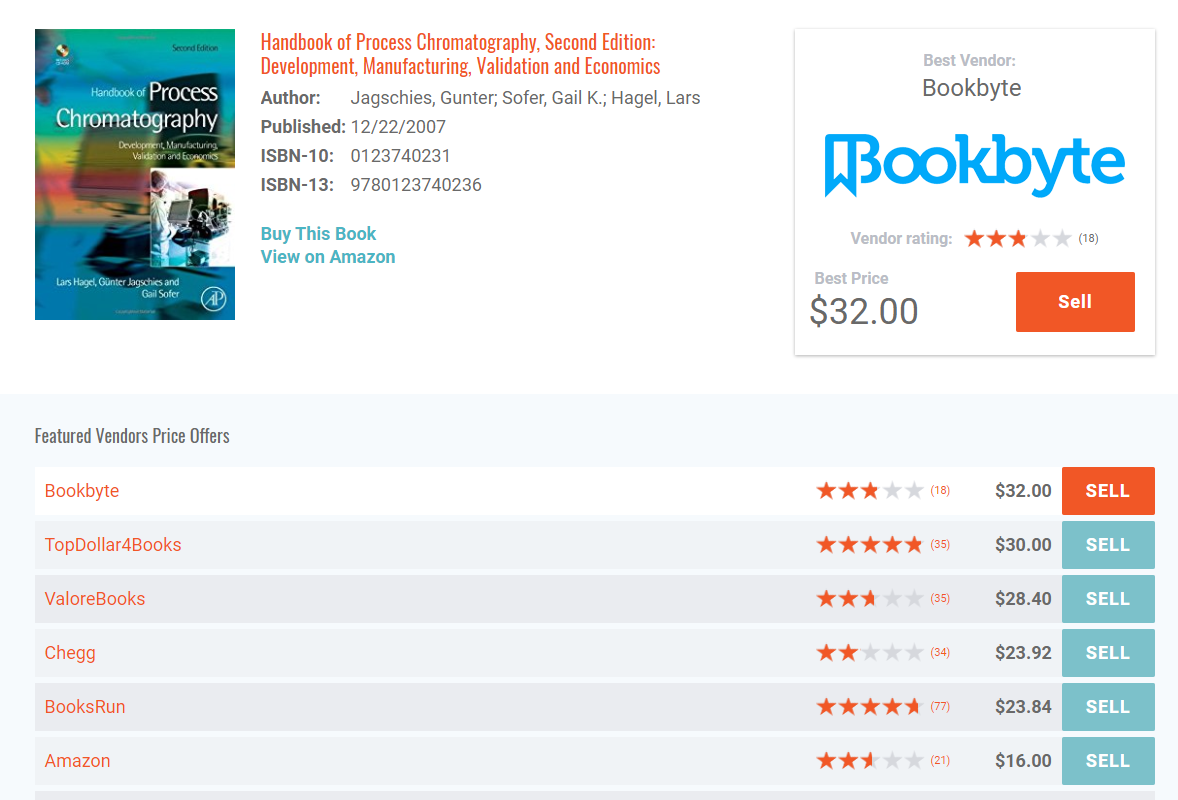
Task: Click SELL button for ValoreBooks
Action: [x=1108, y=599]
